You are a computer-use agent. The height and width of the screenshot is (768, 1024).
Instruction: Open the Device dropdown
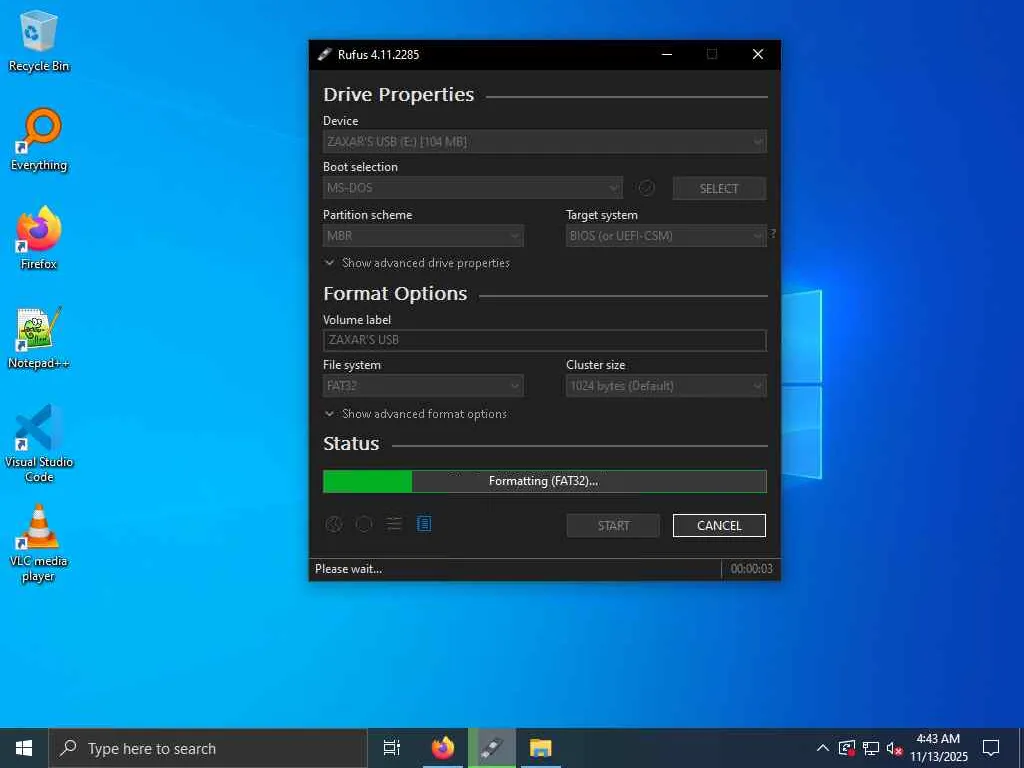pyautogui.click(x=545, y=142)
